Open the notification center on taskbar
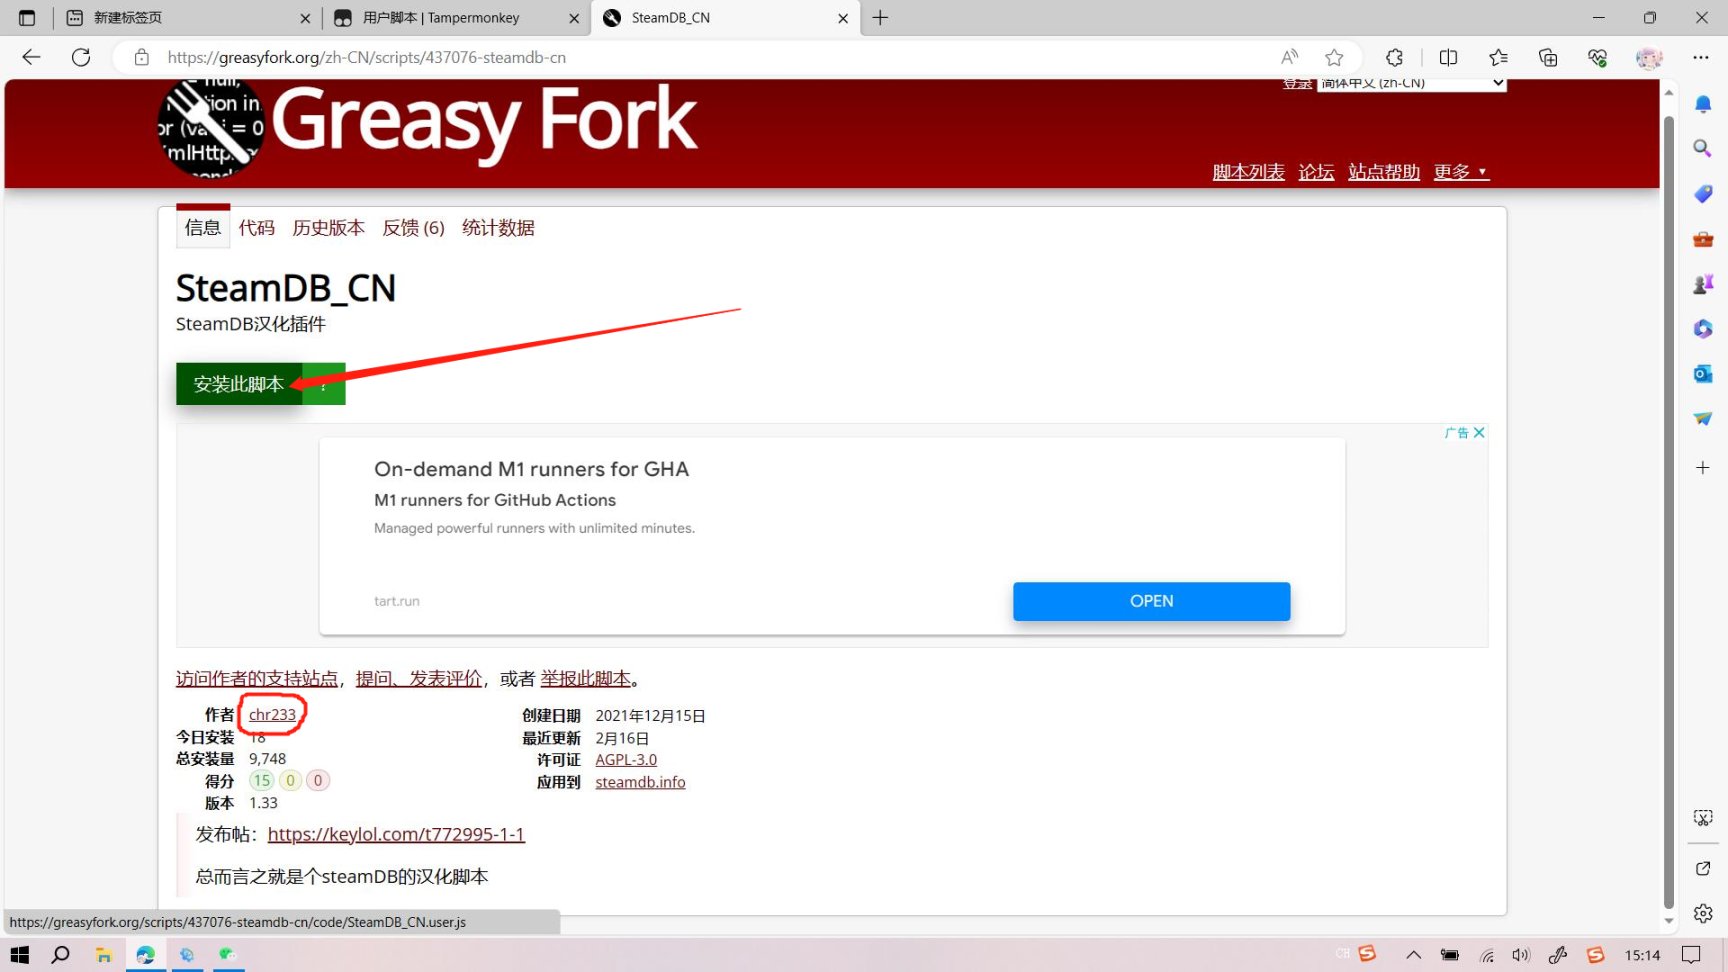This screenshot has width=1728, height=972. pos(1691,955)
